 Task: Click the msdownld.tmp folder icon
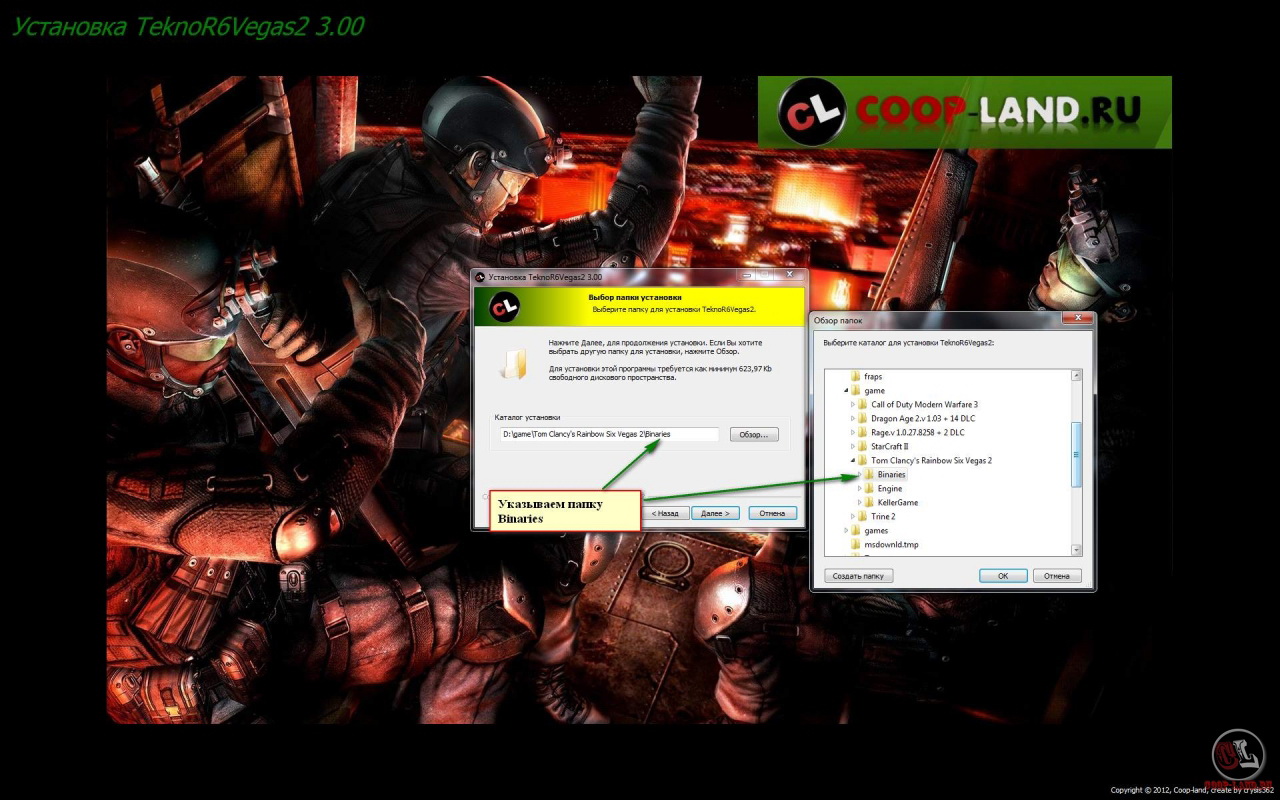pyautogui.click(x=856, y=544)
